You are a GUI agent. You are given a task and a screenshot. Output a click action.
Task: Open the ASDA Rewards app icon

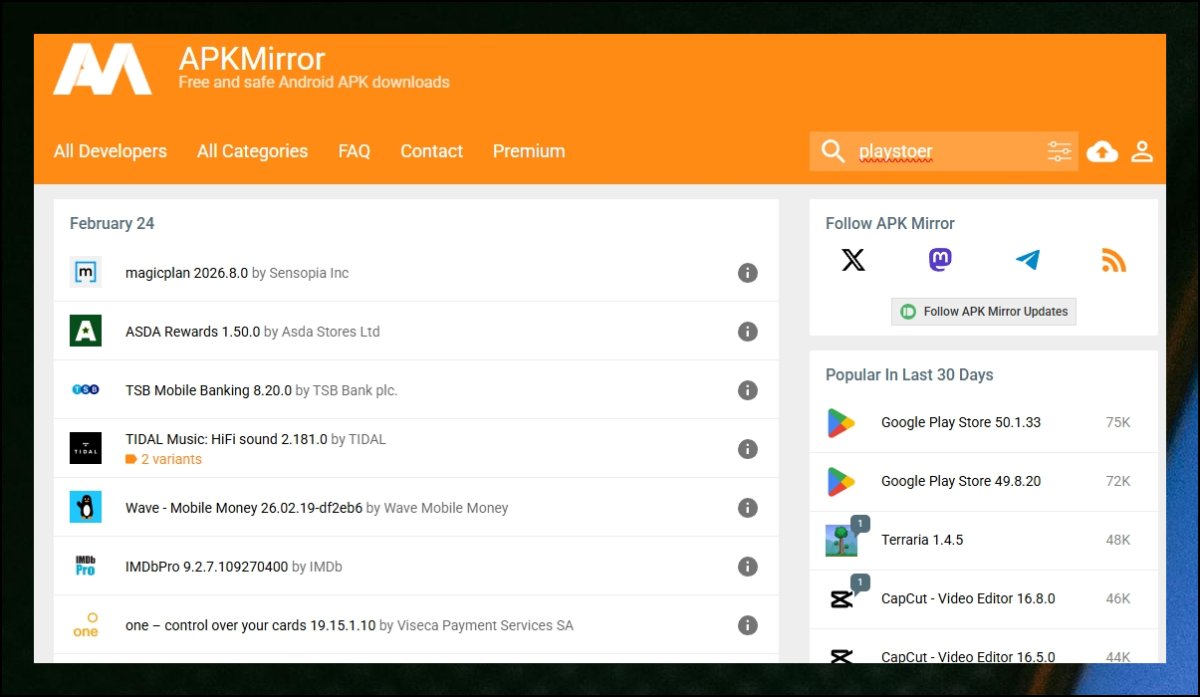(86, 331)
